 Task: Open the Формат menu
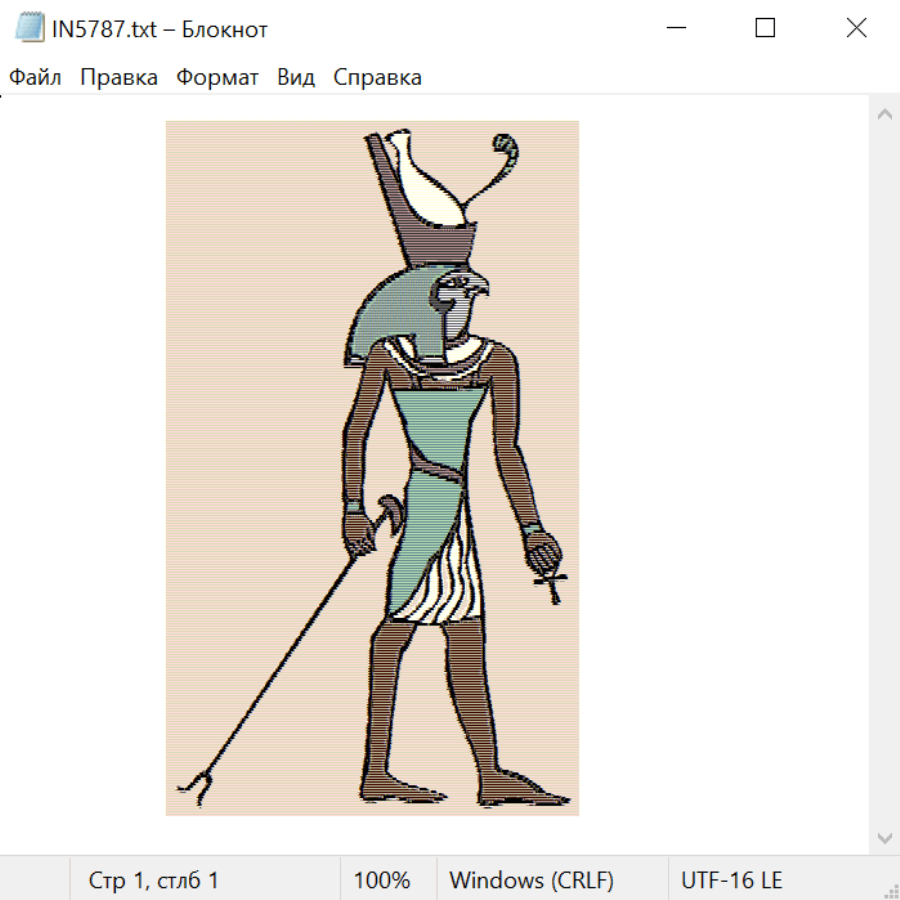click(x=217, y=78)
